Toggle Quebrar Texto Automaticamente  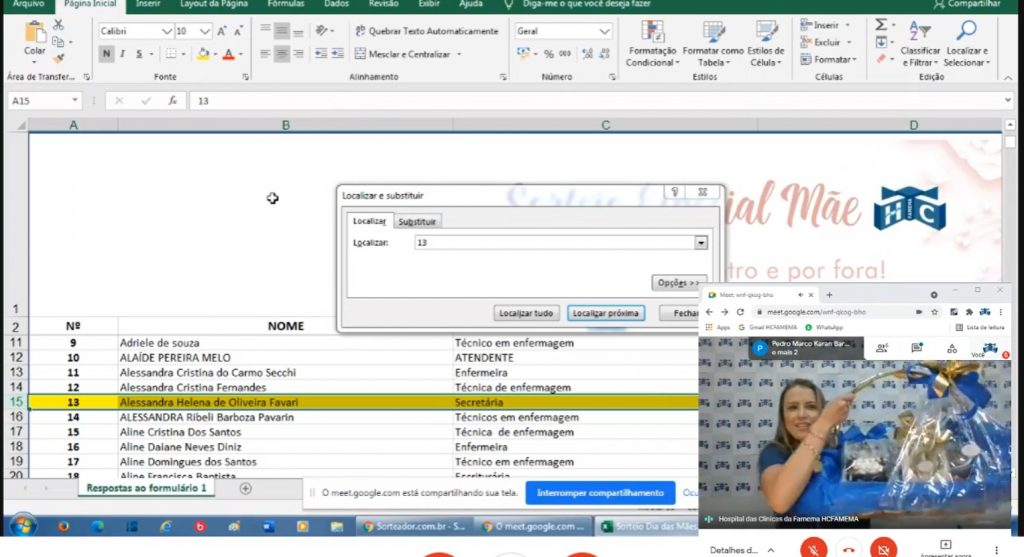(425, 31)
